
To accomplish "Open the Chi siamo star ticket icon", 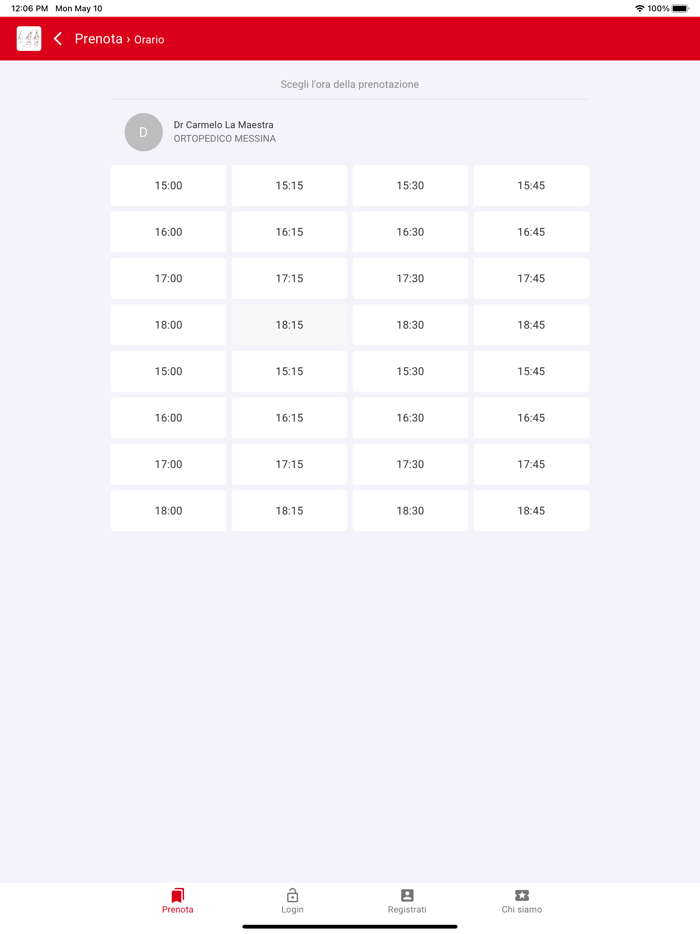I will coord(522,895).
